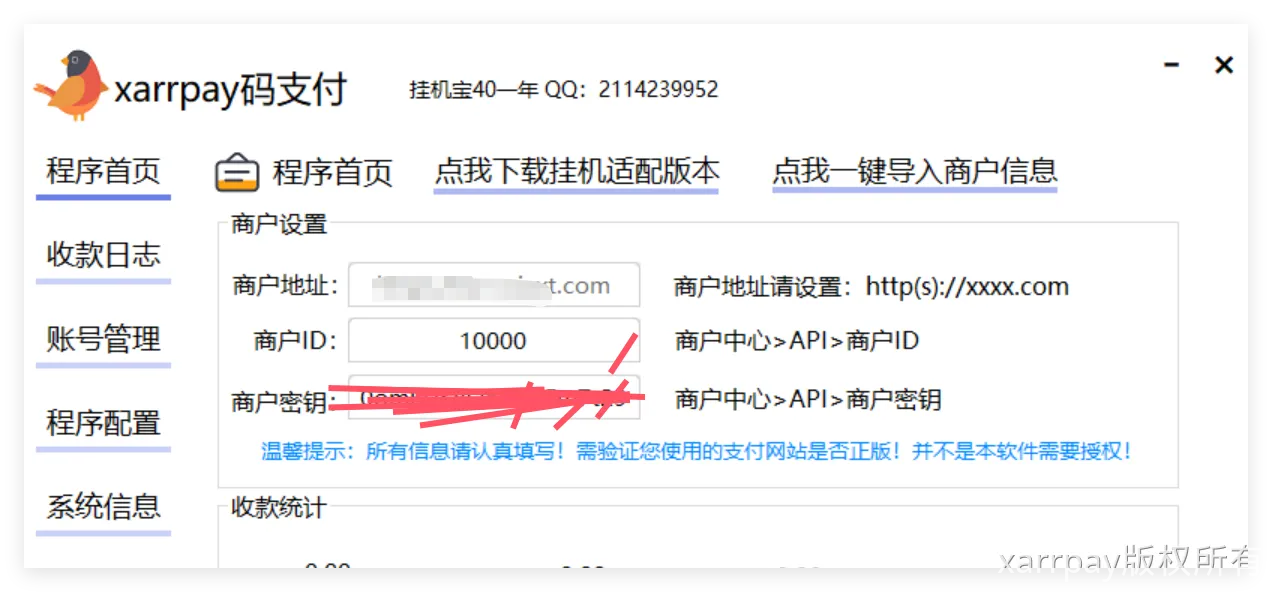Focus the 商户密钥 input field
Screen dimensions: 1272x592
tap(493, 399)
